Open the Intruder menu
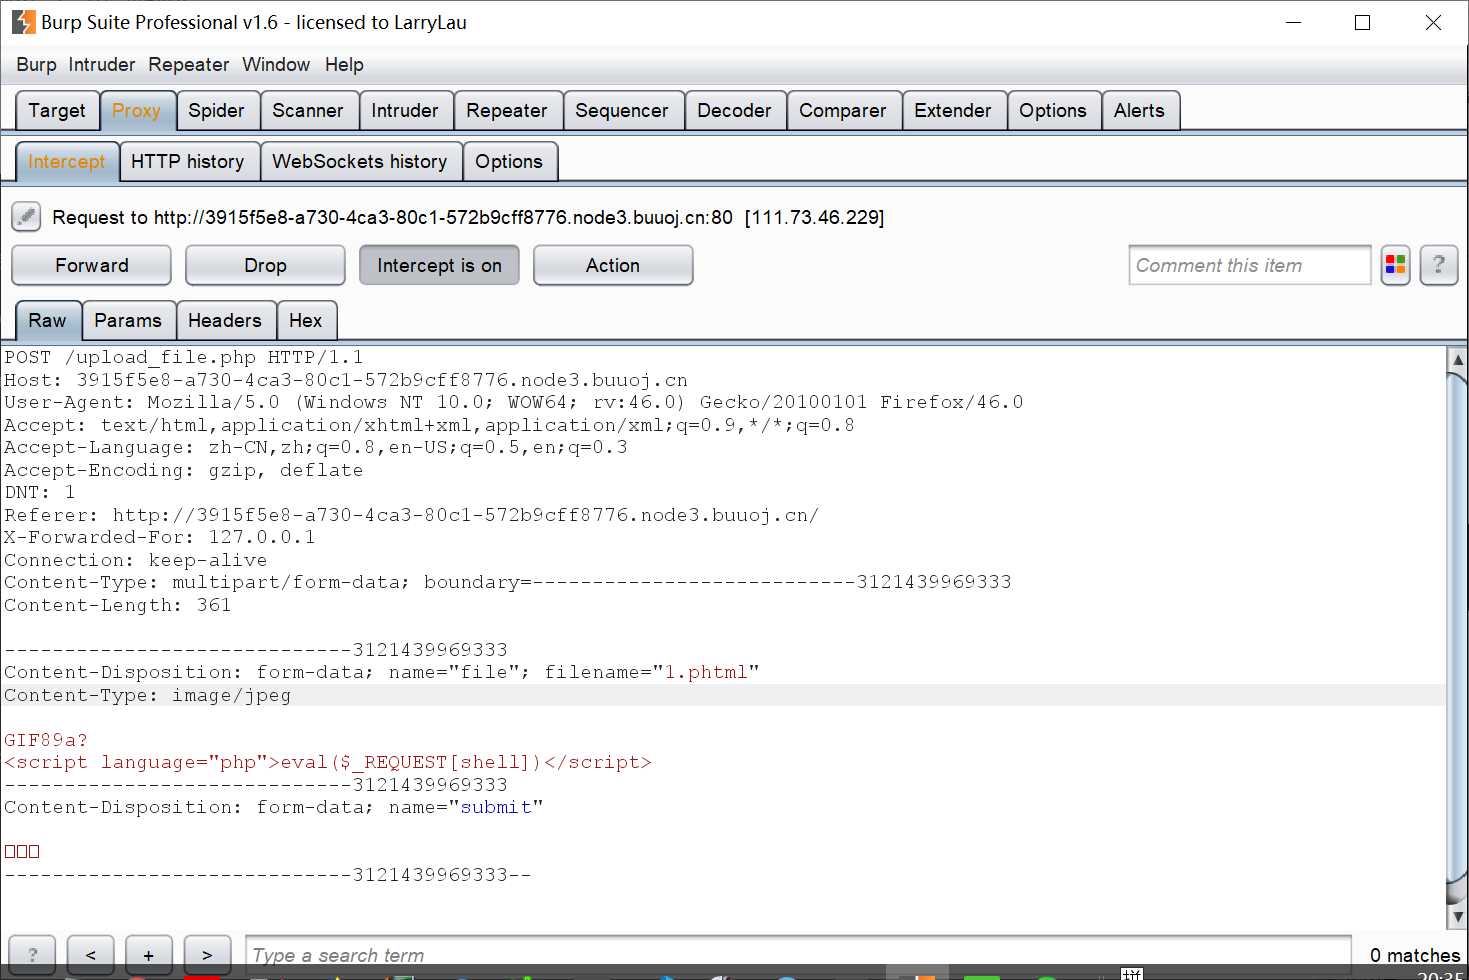 [102, 64]
